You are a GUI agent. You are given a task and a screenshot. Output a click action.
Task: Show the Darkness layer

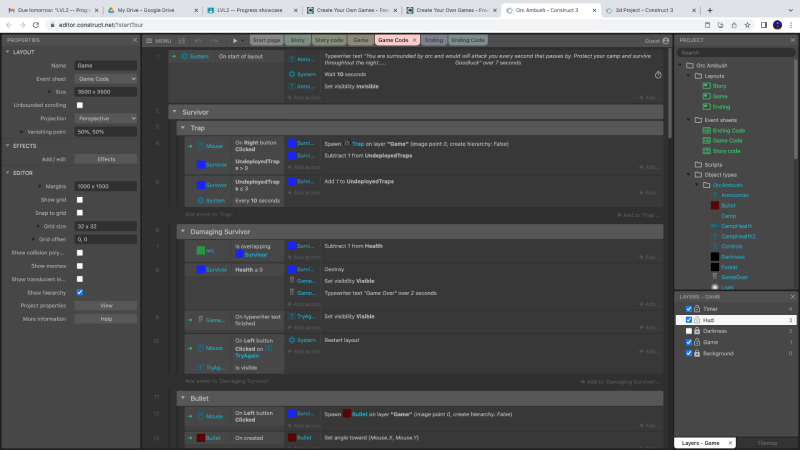(688, 331)
